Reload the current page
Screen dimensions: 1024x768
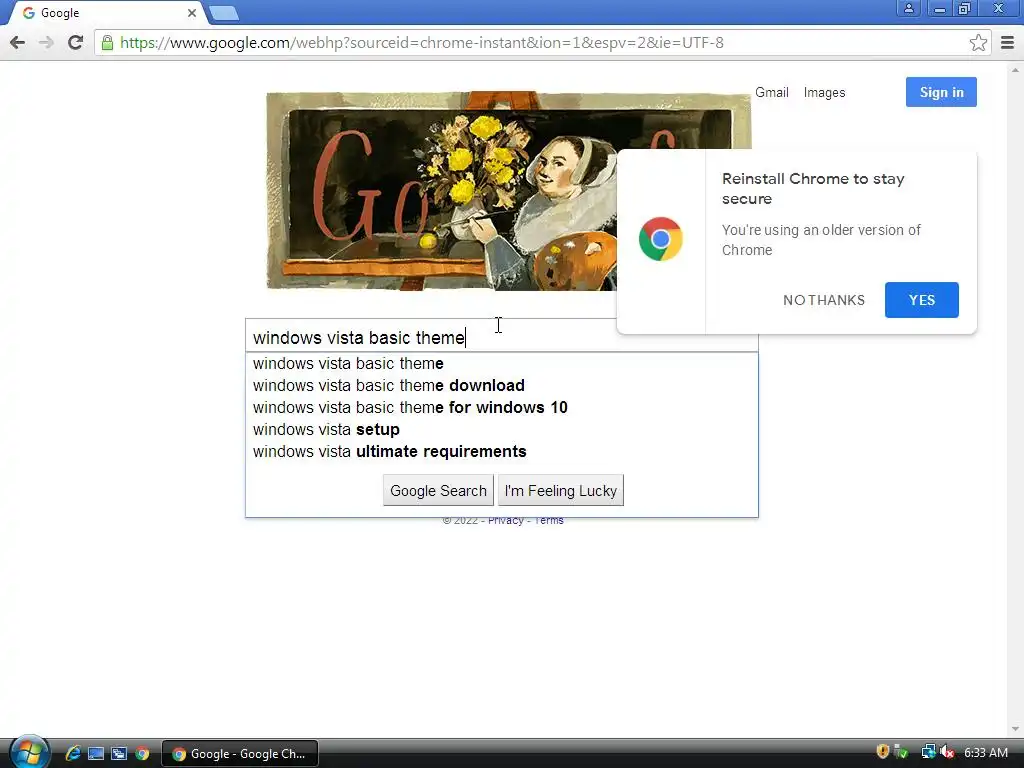75,42
